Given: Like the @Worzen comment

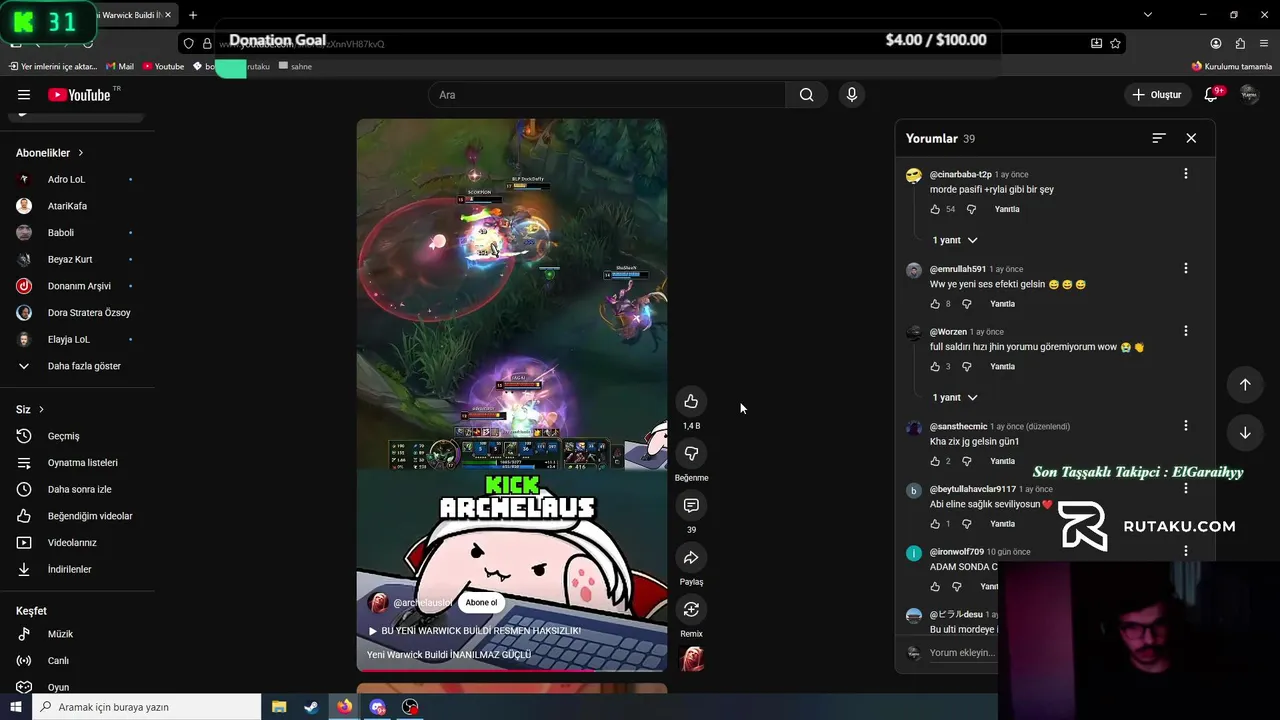Looking at the screenshot, I should click(x=935, y=367).
